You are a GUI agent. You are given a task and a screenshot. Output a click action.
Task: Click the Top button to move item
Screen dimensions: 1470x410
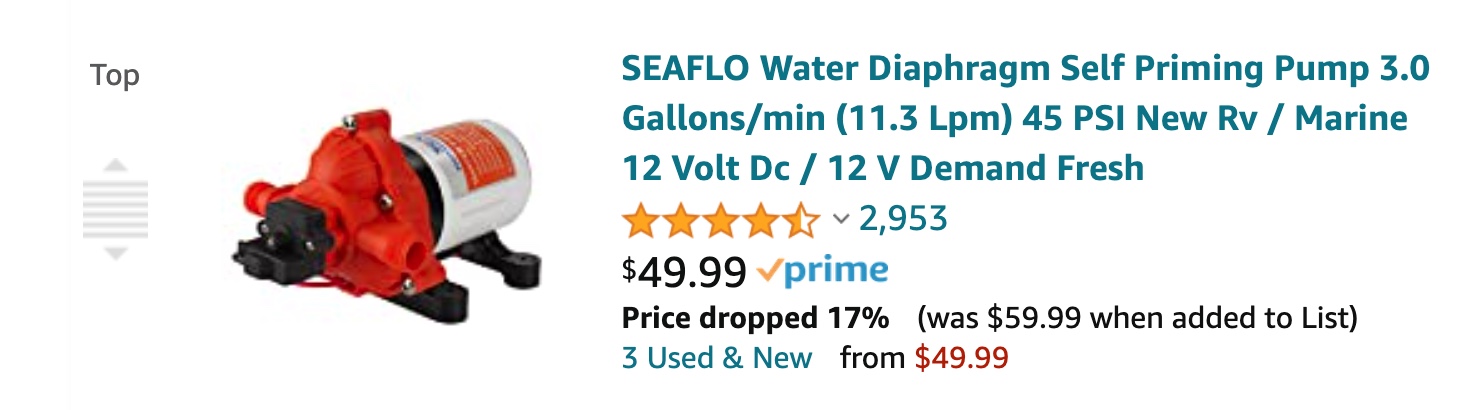click(x=115, y=76)
